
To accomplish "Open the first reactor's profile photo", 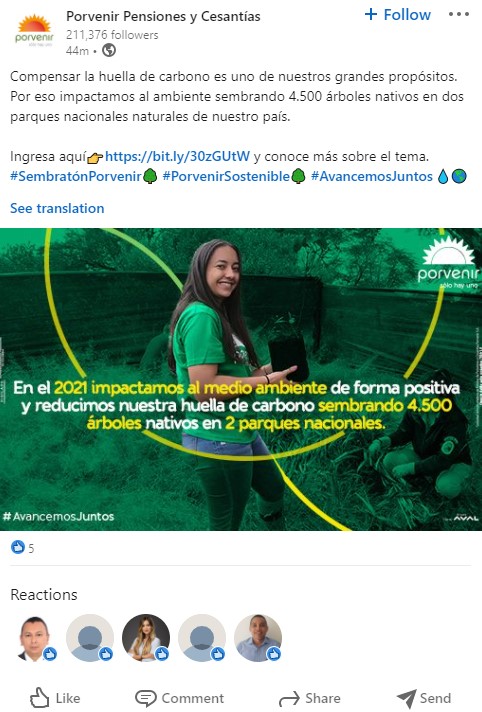I will click(34, 638).
